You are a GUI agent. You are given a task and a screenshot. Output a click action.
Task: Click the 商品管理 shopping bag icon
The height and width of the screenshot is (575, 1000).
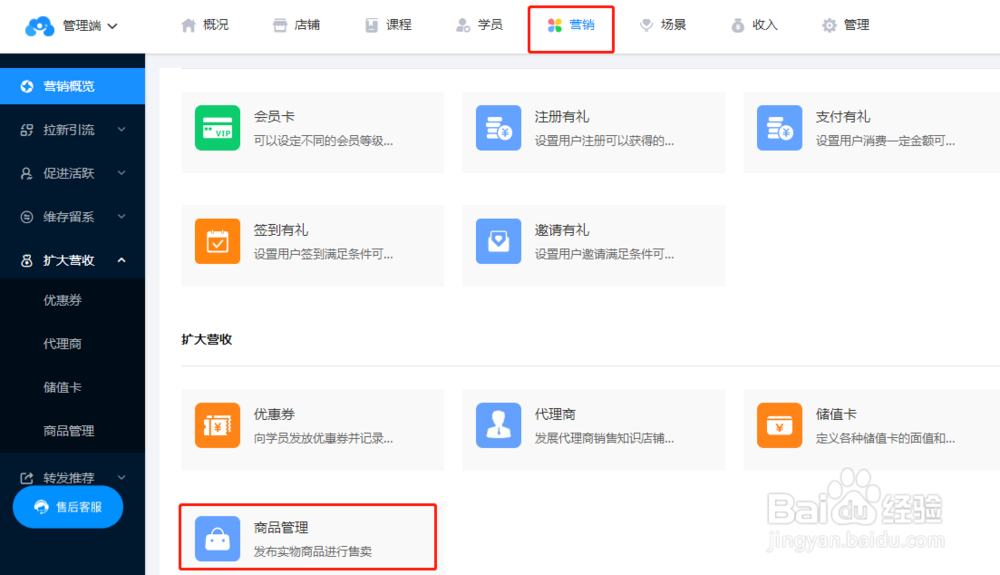click(x=217, y=538)
